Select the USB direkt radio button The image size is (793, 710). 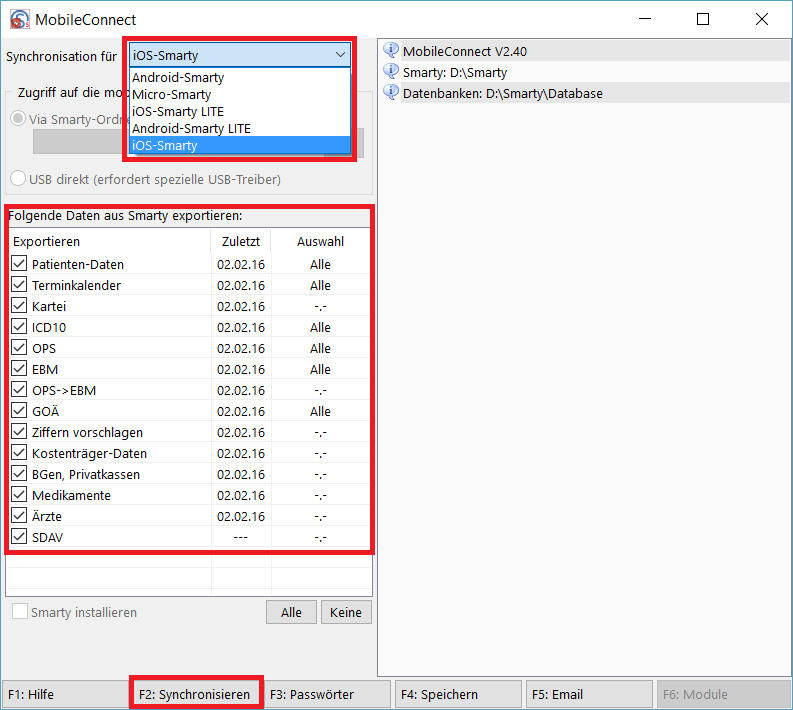tap(18, 179)
